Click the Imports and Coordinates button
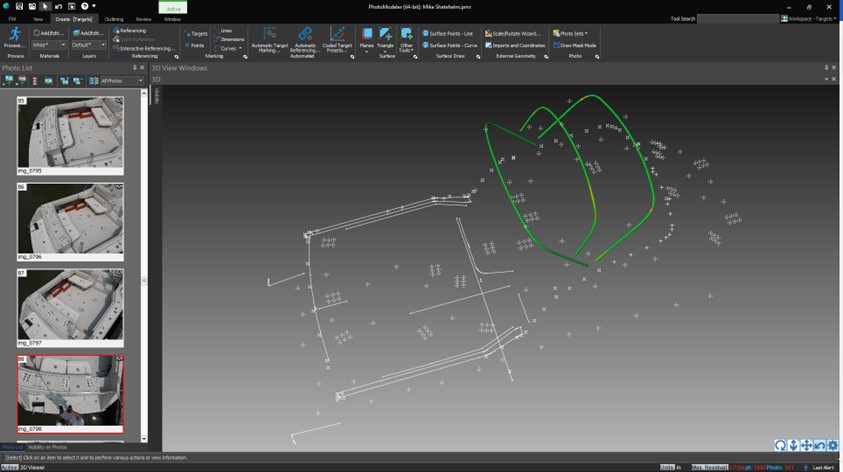This screenshot has height=472, width=843. click(517, 45)
